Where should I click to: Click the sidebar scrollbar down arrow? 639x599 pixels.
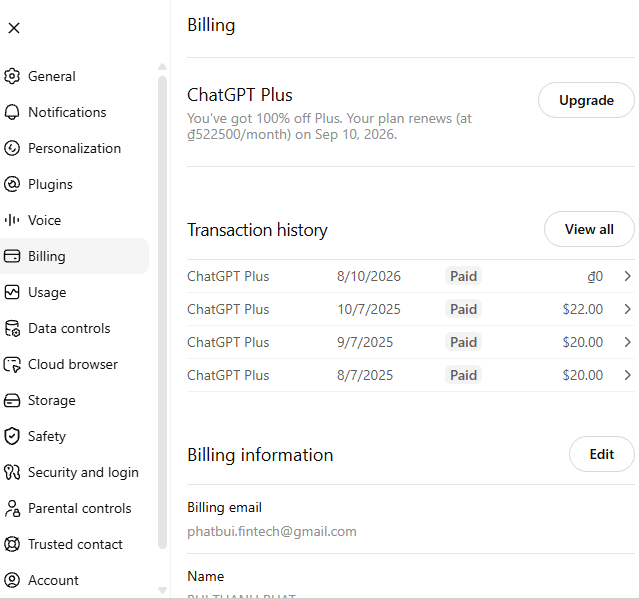pos(162,590)
